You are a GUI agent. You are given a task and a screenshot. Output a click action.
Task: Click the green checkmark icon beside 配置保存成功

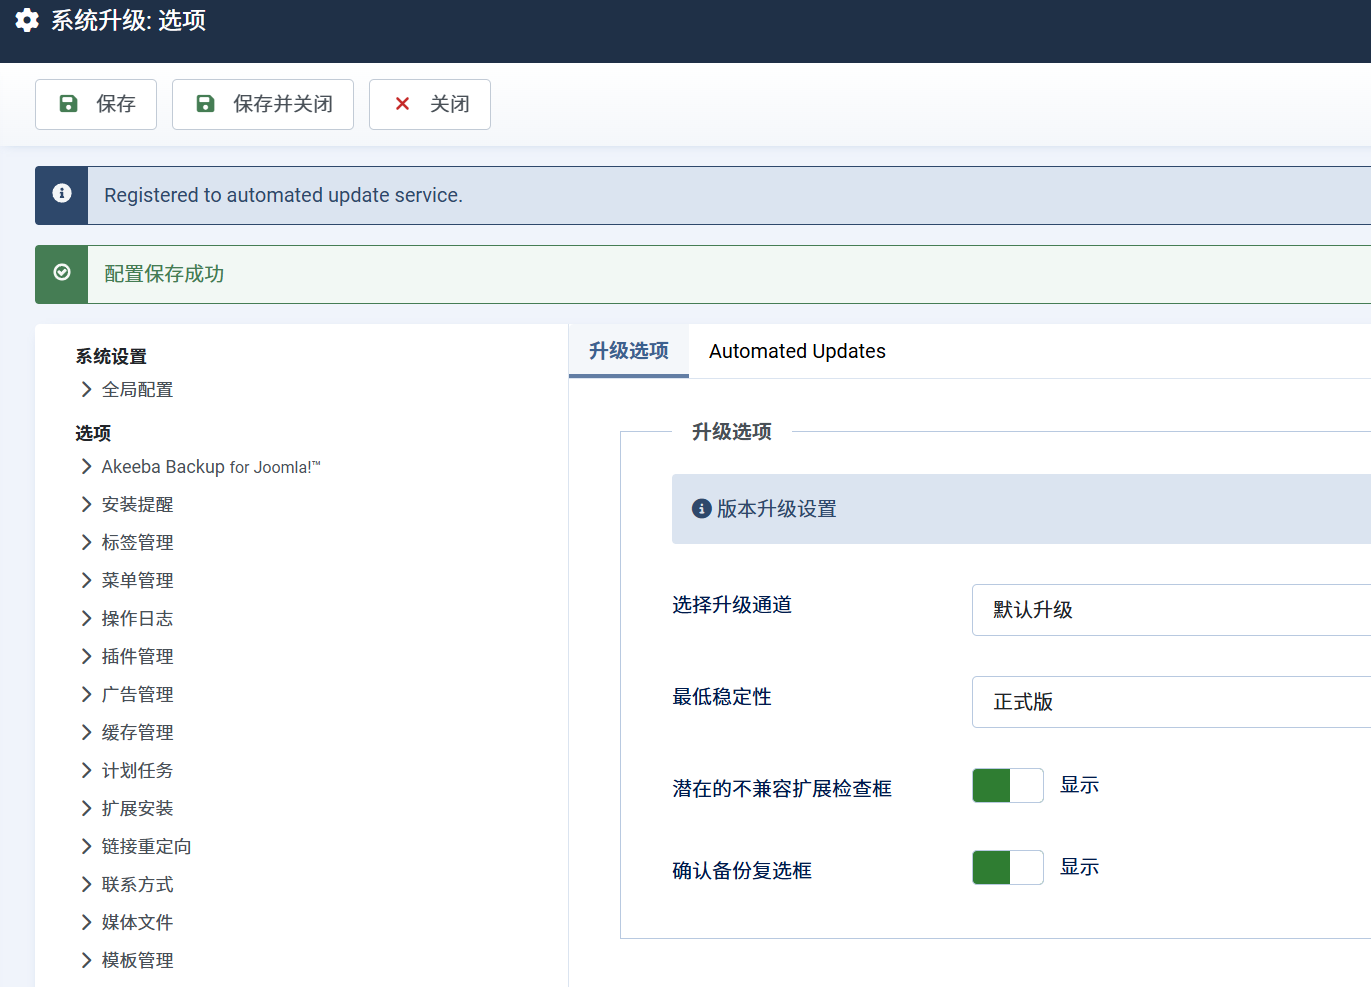(x=62, y=273)
